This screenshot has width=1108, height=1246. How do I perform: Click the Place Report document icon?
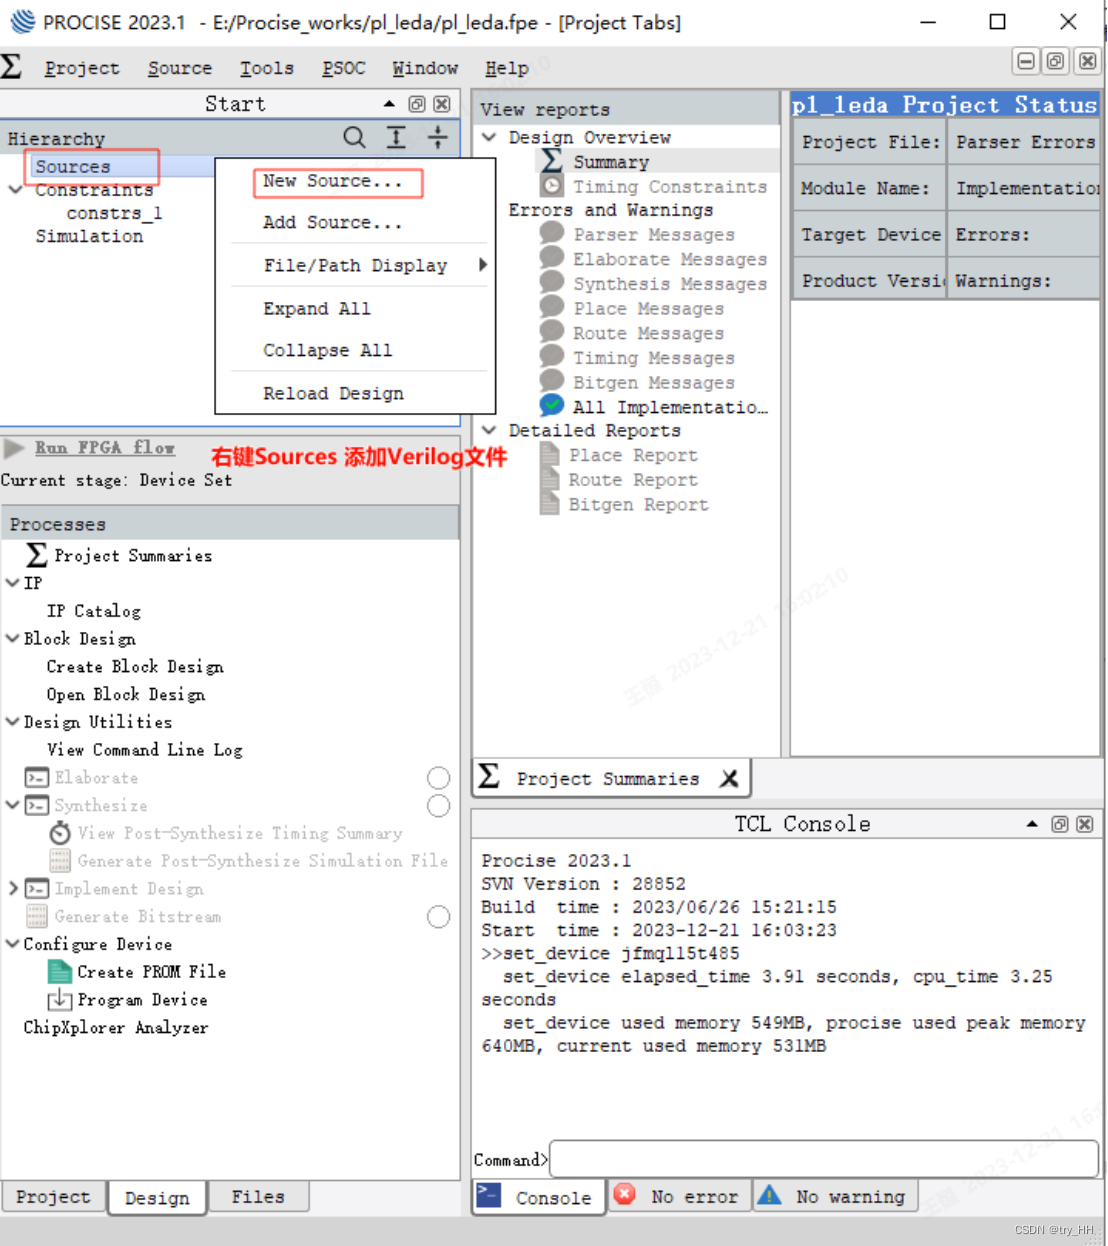click(x=549, y=454)
